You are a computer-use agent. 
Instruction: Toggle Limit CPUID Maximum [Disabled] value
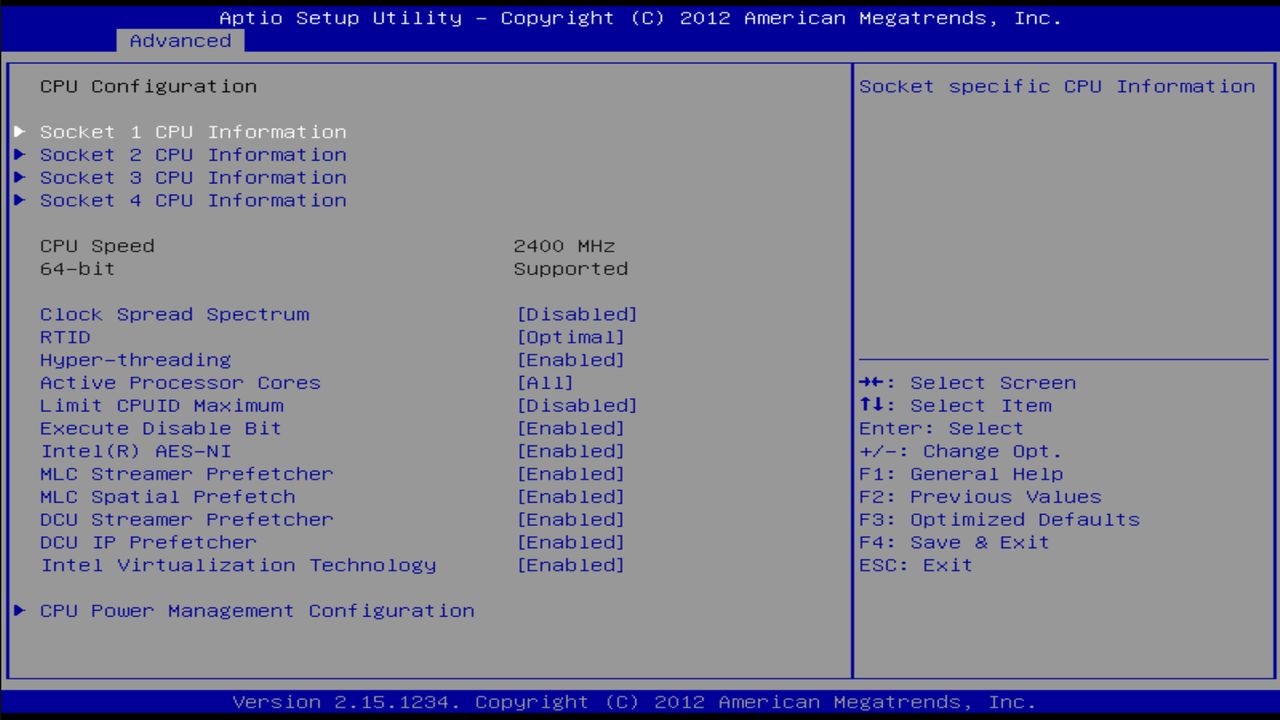pos(577,406)
